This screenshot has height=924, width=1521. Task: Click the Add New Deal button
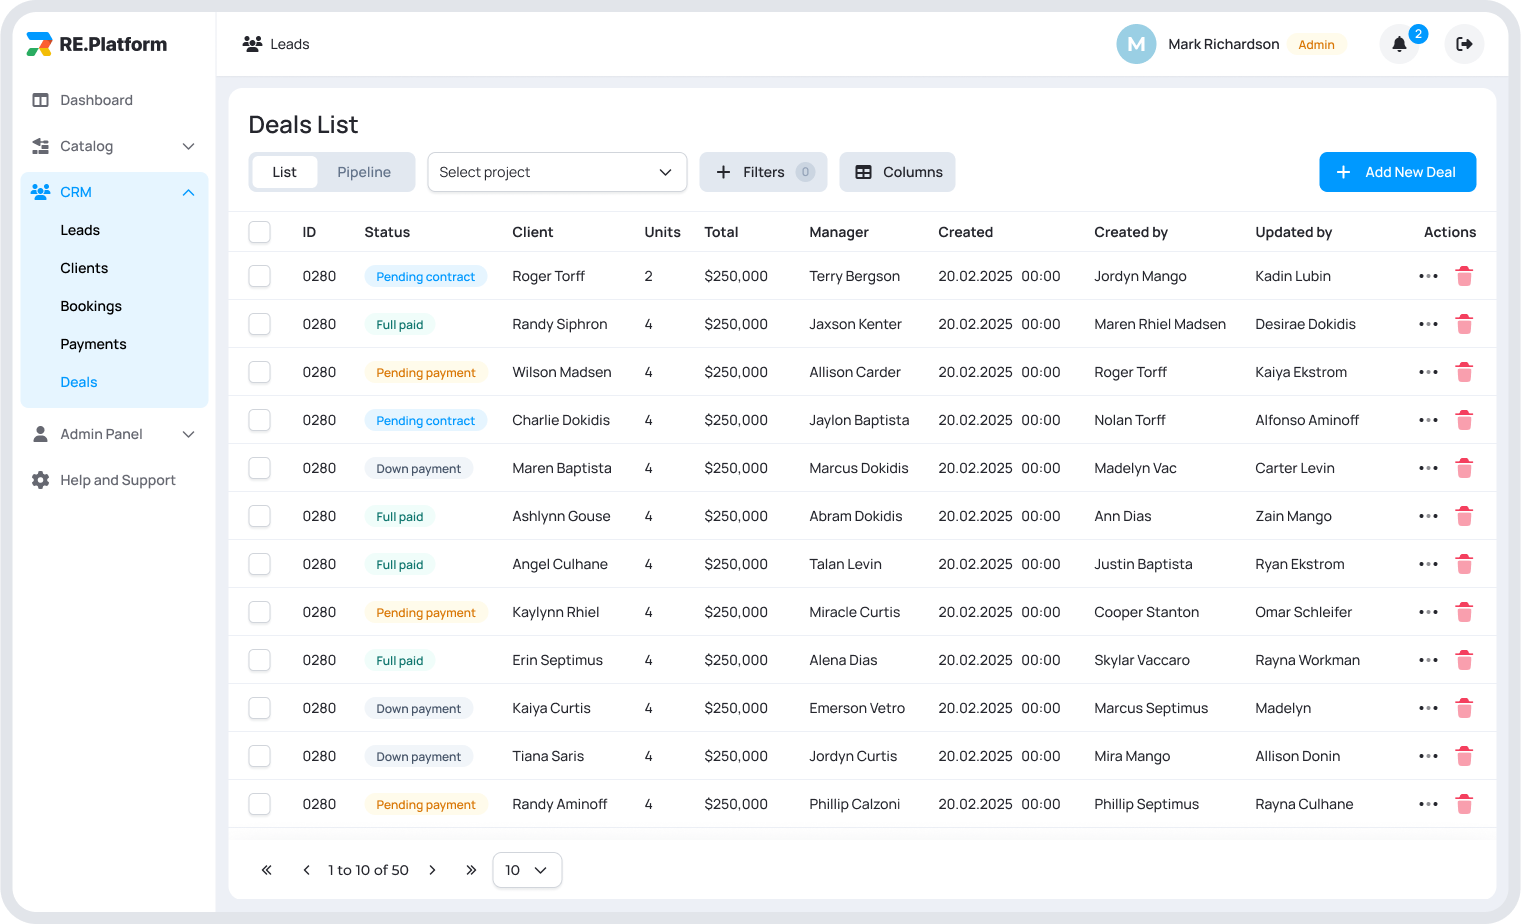pos(1397,172)
